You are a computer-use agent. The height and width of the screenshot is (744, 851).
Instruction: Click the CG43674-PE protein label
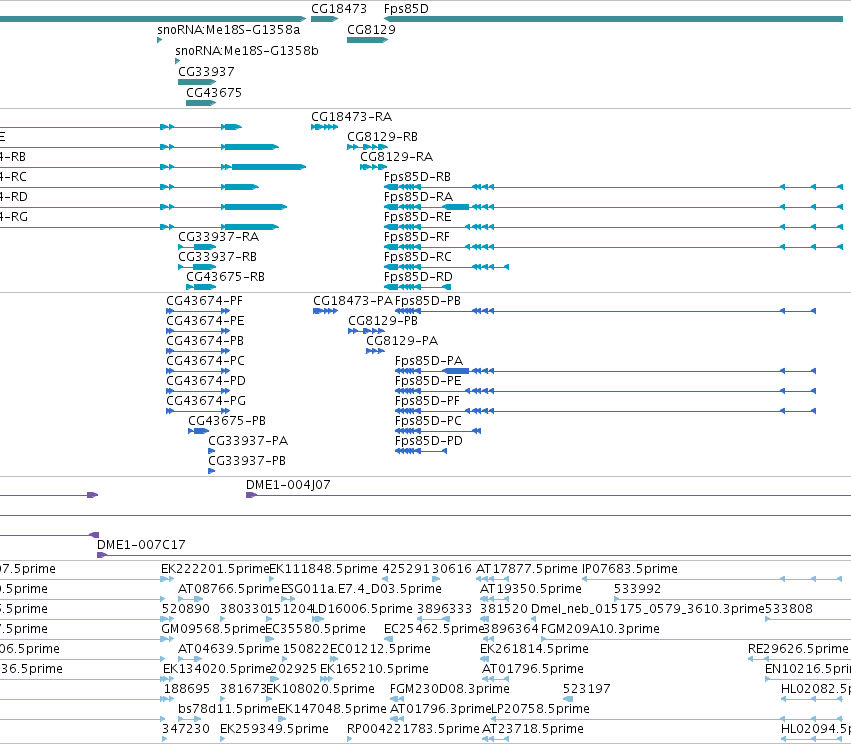pos(205,321)
